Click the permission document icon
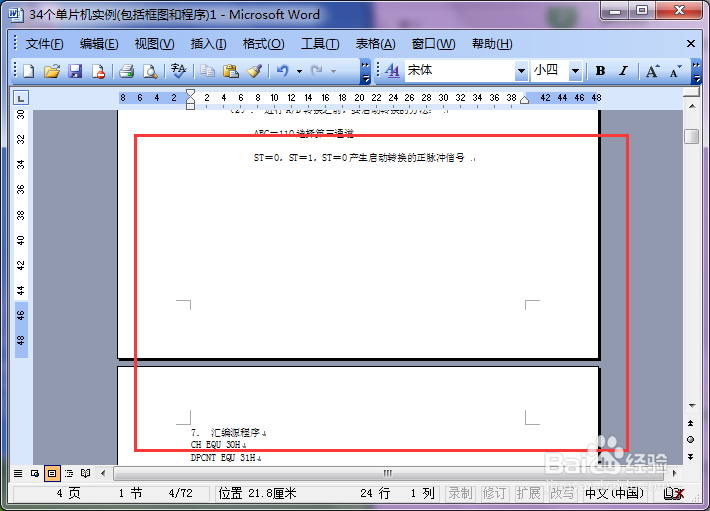Screen dimensions: 710x511 pos(98,71)
